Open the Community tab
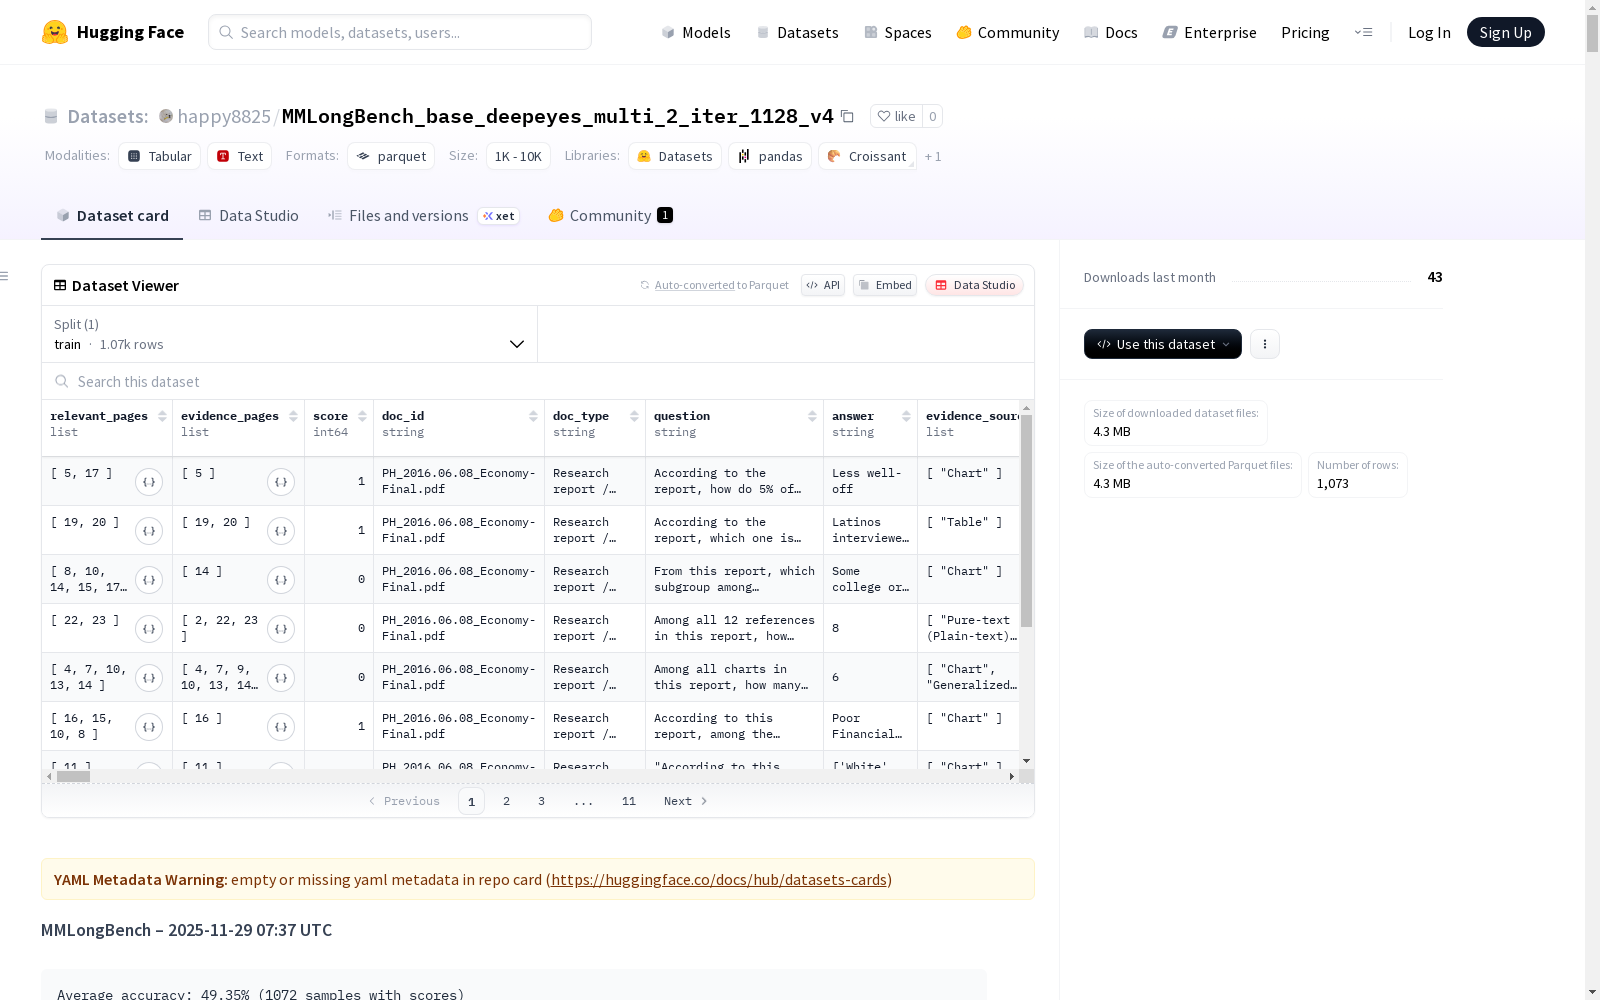1600x1000 pixels. 610,216
